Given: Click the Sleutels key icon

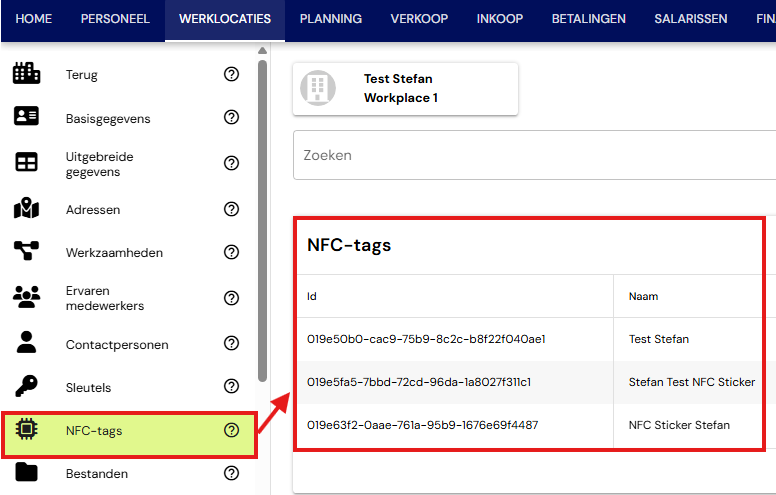Looking at the screenshot, I should (26, 386).
